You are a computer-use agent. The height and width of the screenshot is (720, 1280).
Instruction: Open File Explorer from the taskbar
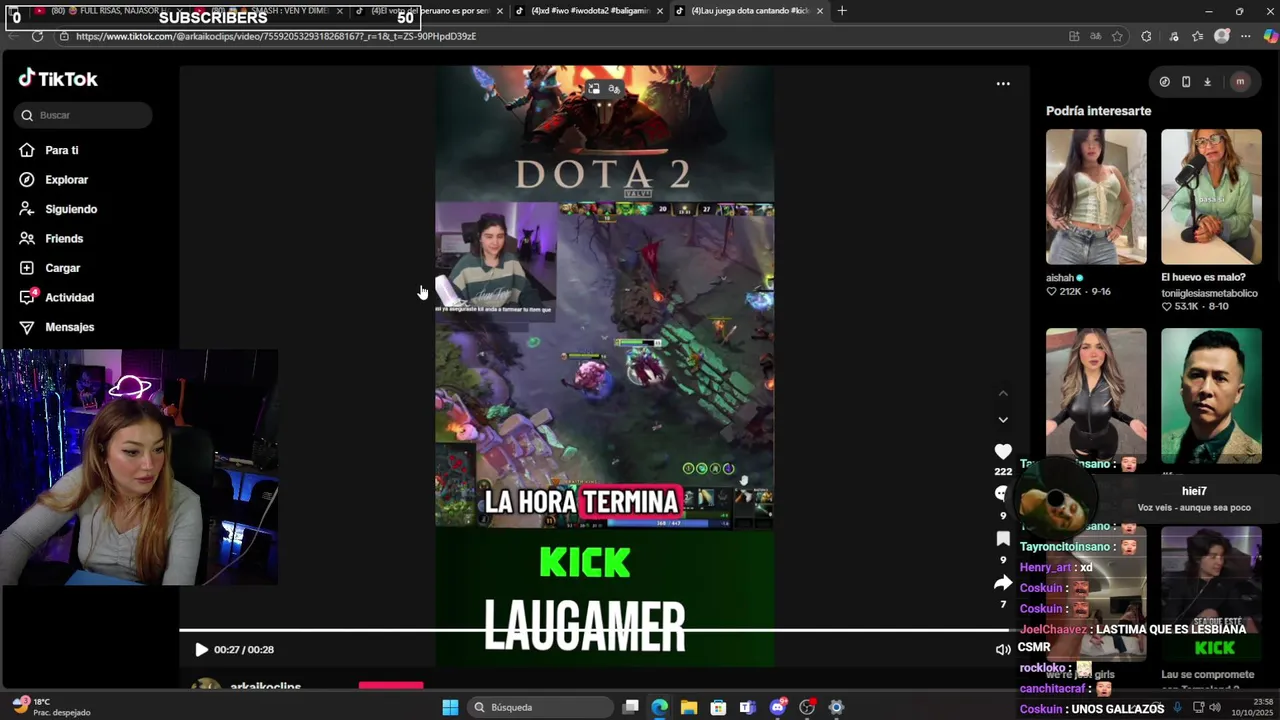pos(689,708)
